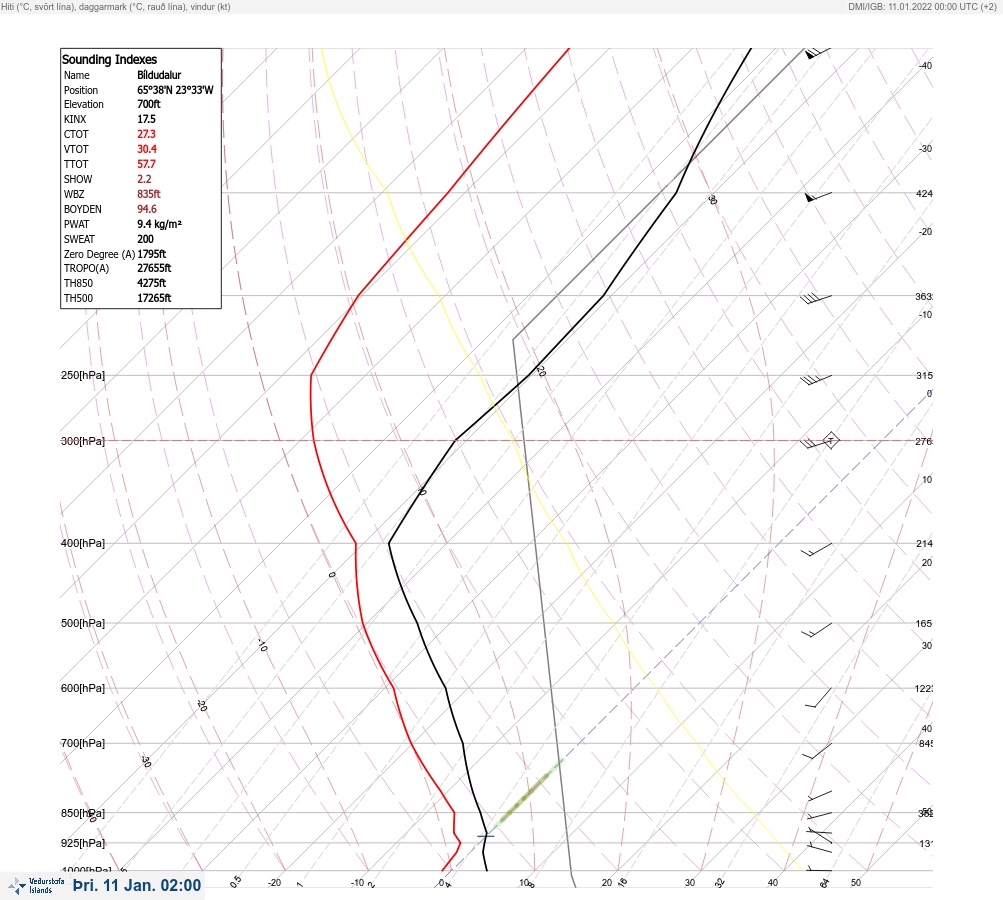This screenshot has height=900, width=1003.
Task: Click the 'Elevation' label
Action: (83, 104)
